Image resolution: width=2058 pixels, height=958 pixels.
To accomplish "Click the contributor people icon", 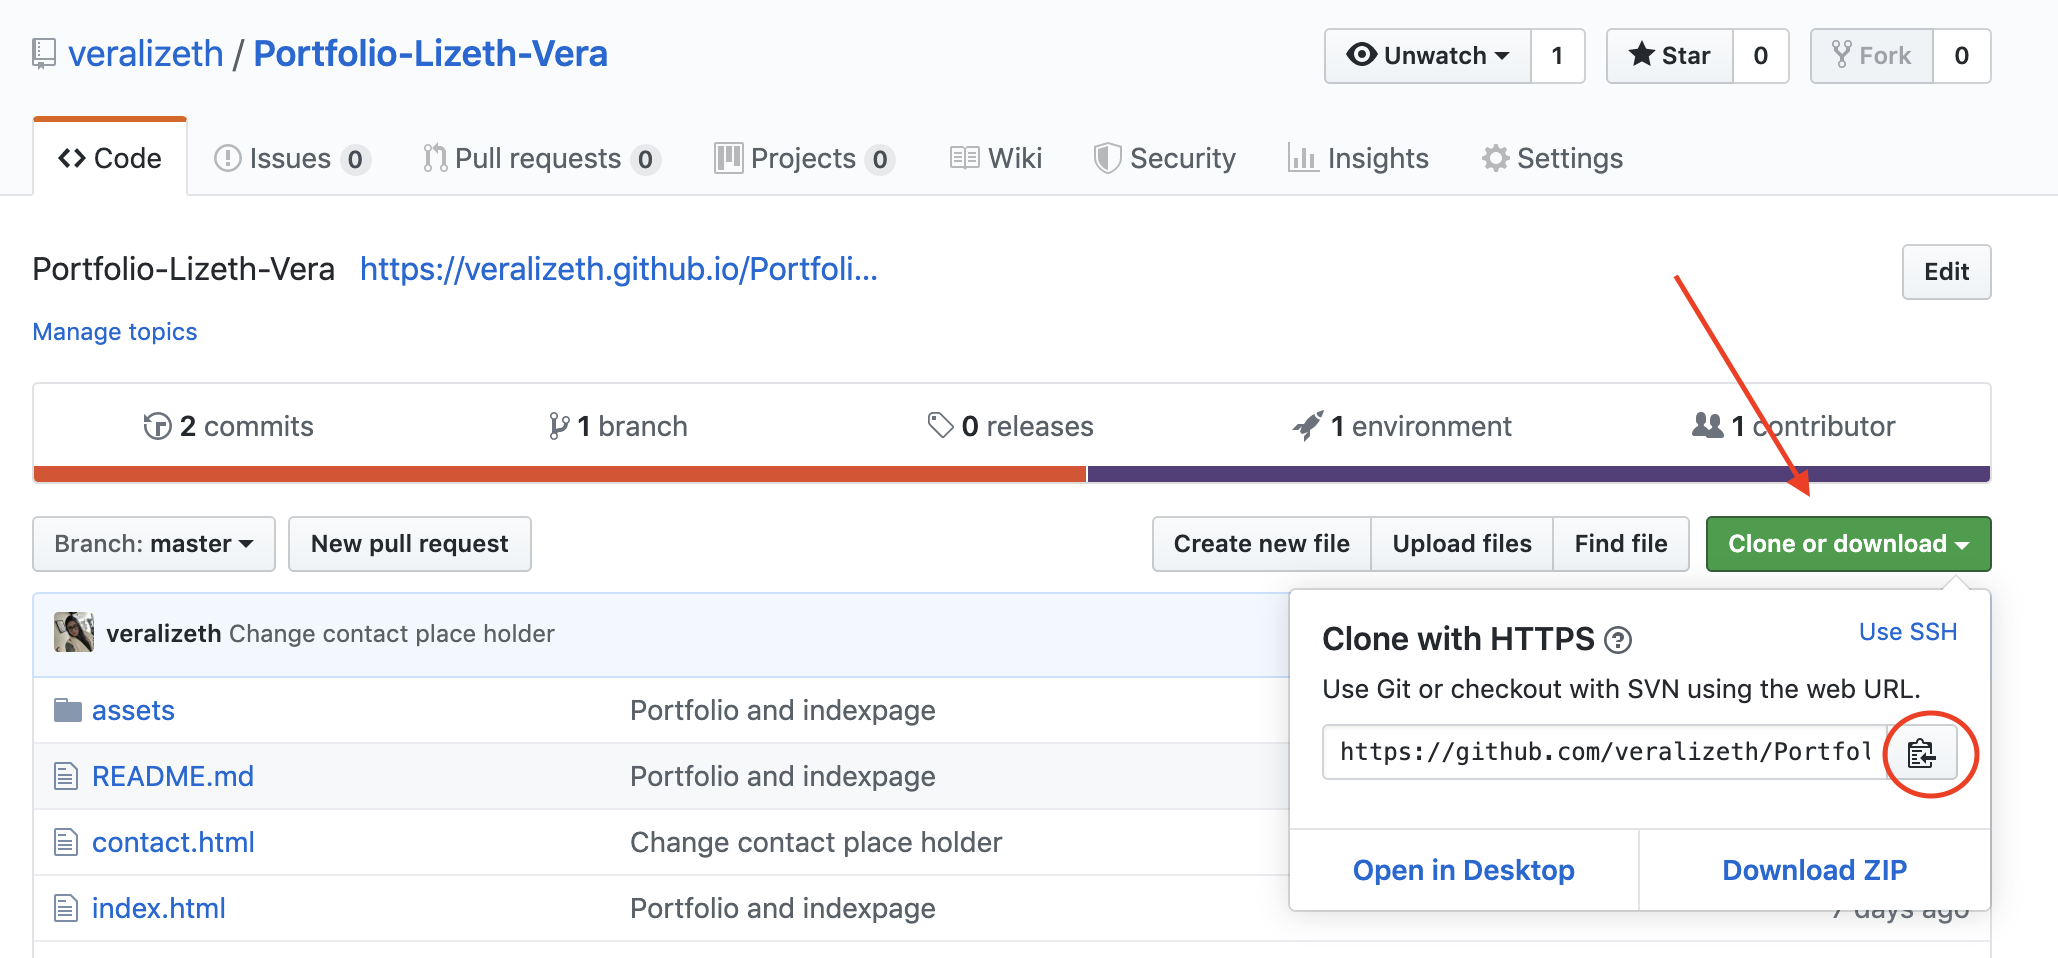I will (1707, 426).
